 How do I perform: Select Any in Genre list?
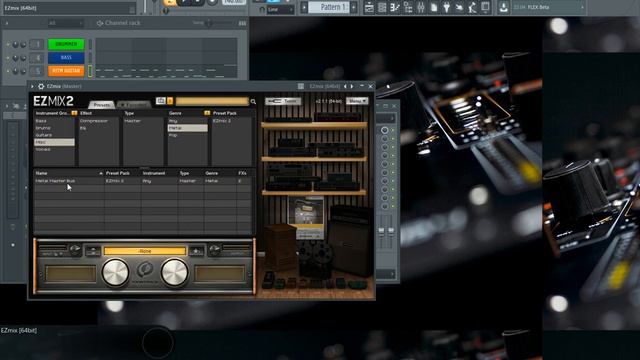coord(187,121)
